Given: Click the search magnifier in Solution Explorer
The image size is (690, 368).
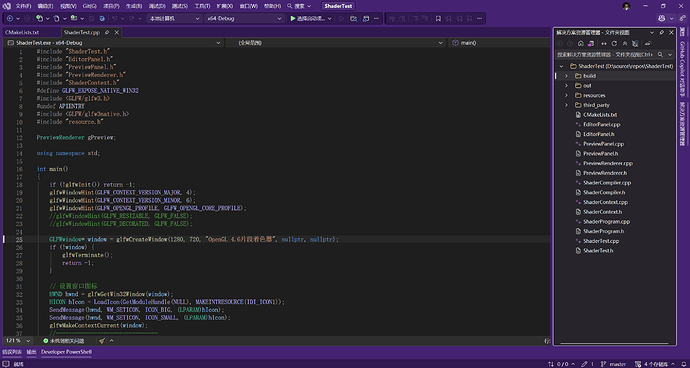Looking at the screenshot, I should 661,55.
